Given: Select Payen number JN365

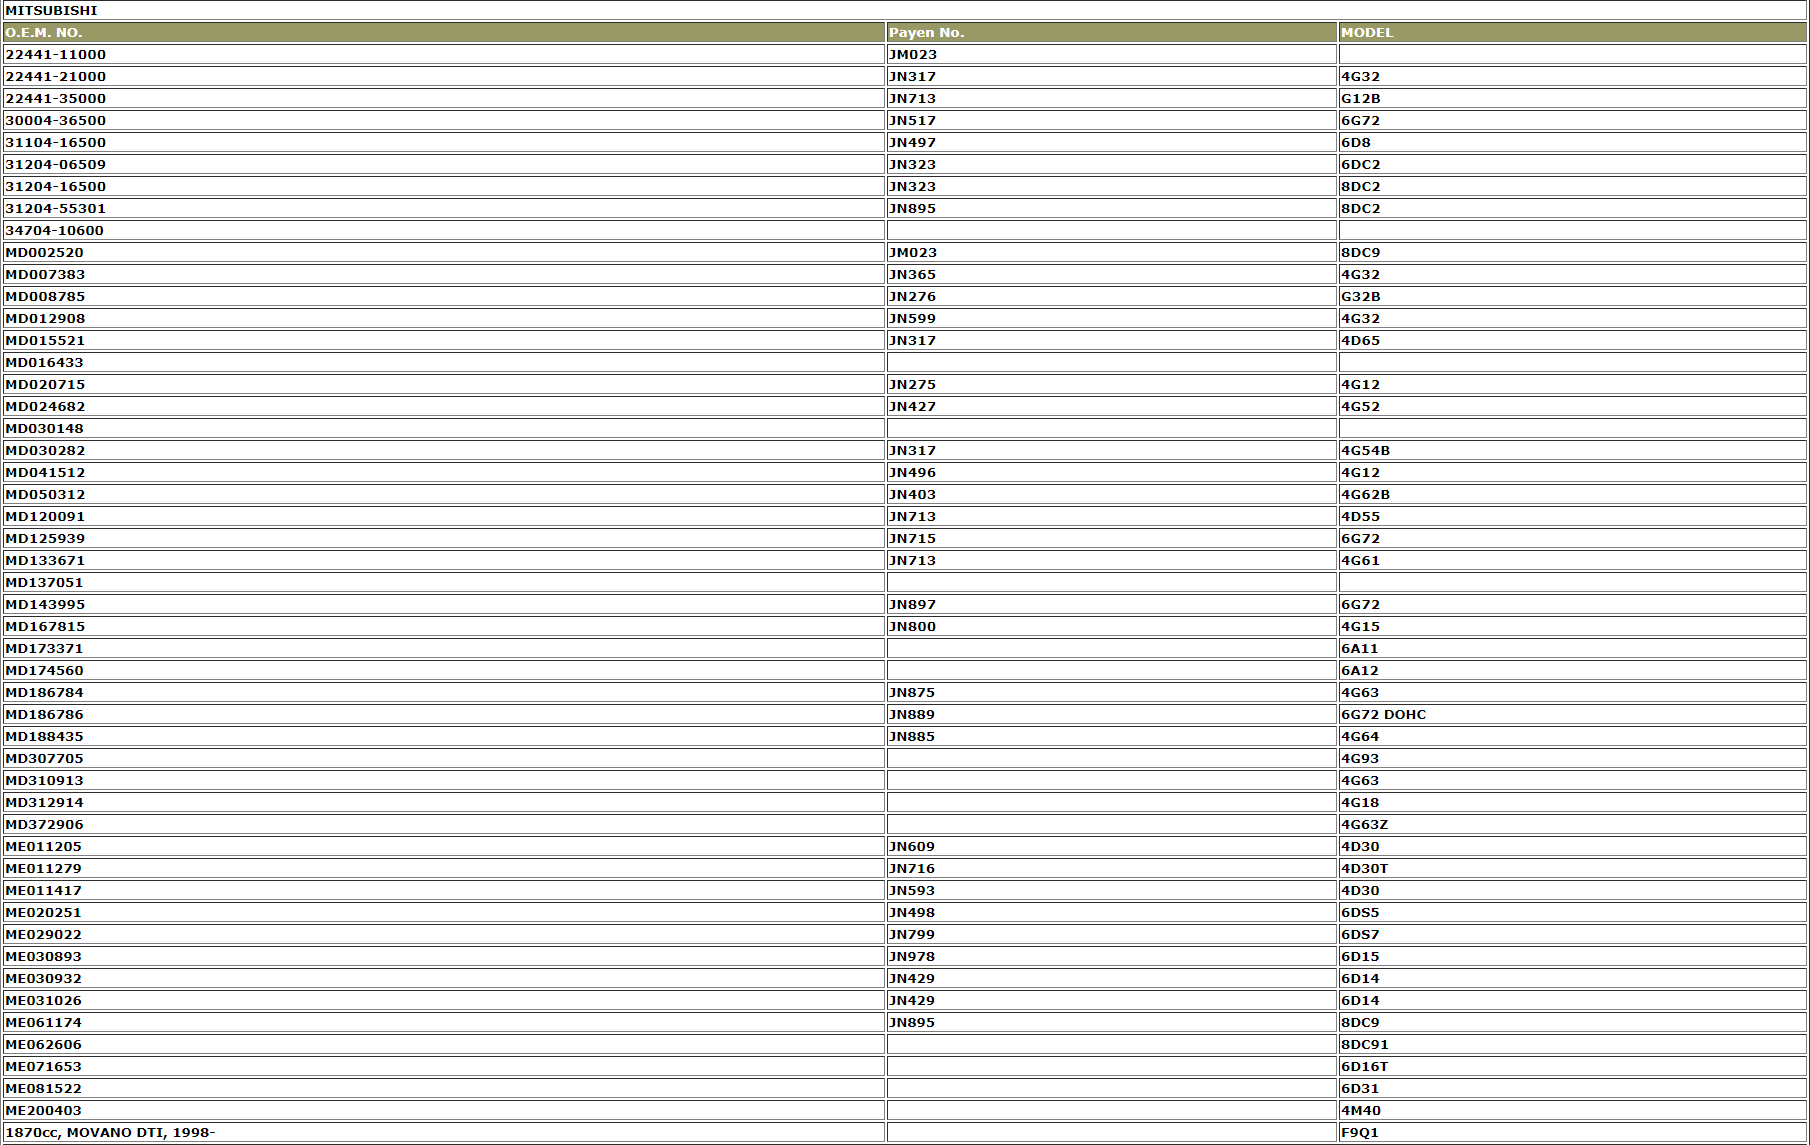Looking at the screenshot, I should [x=1112, y=274].
